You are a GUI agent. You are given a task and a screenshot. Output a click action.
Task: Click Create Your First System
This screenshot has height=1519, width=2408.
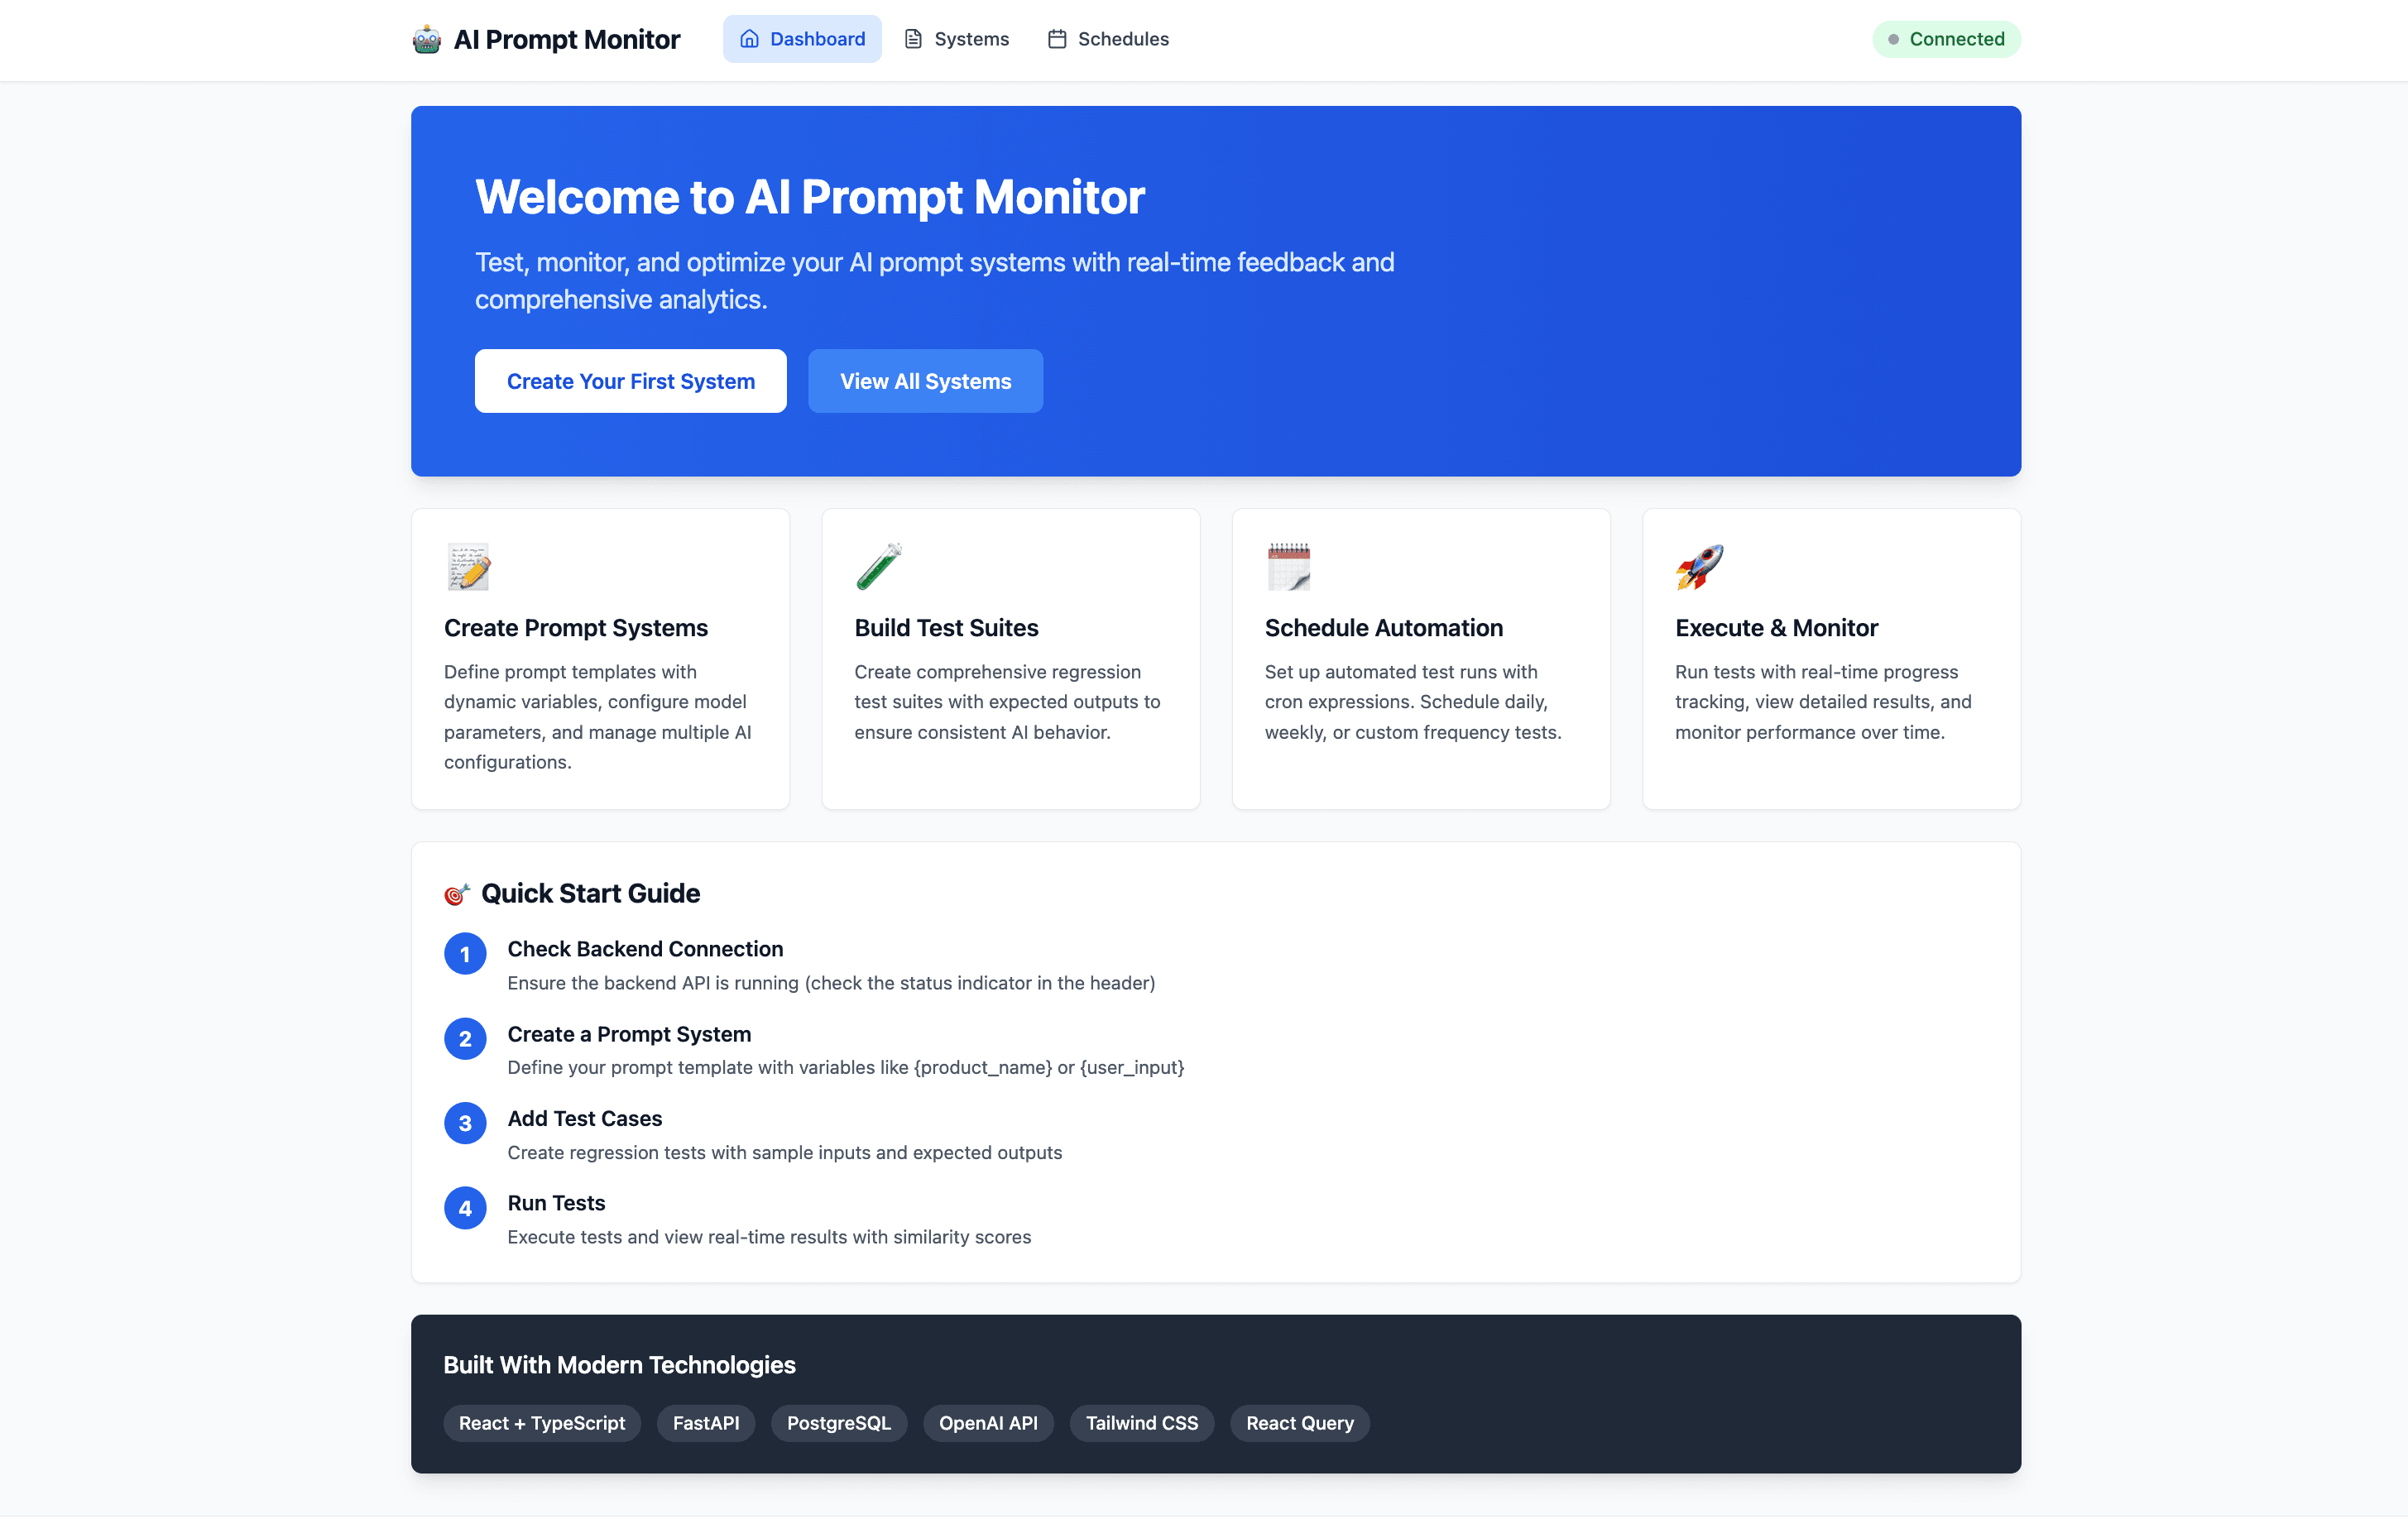(x=630, y=381)
